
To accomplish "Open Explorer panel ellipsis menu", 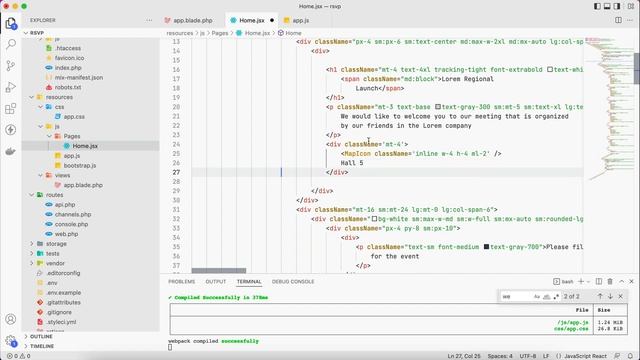I will 149,20.
